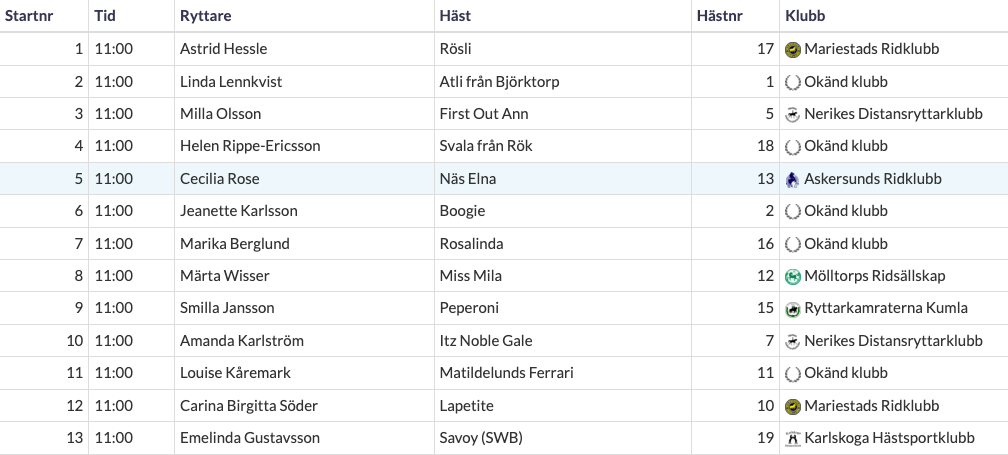Click the Nerikes icon in Amanda Karlström's row
Viewport: 1008px width, 455px height.
[x=793, y=341]
